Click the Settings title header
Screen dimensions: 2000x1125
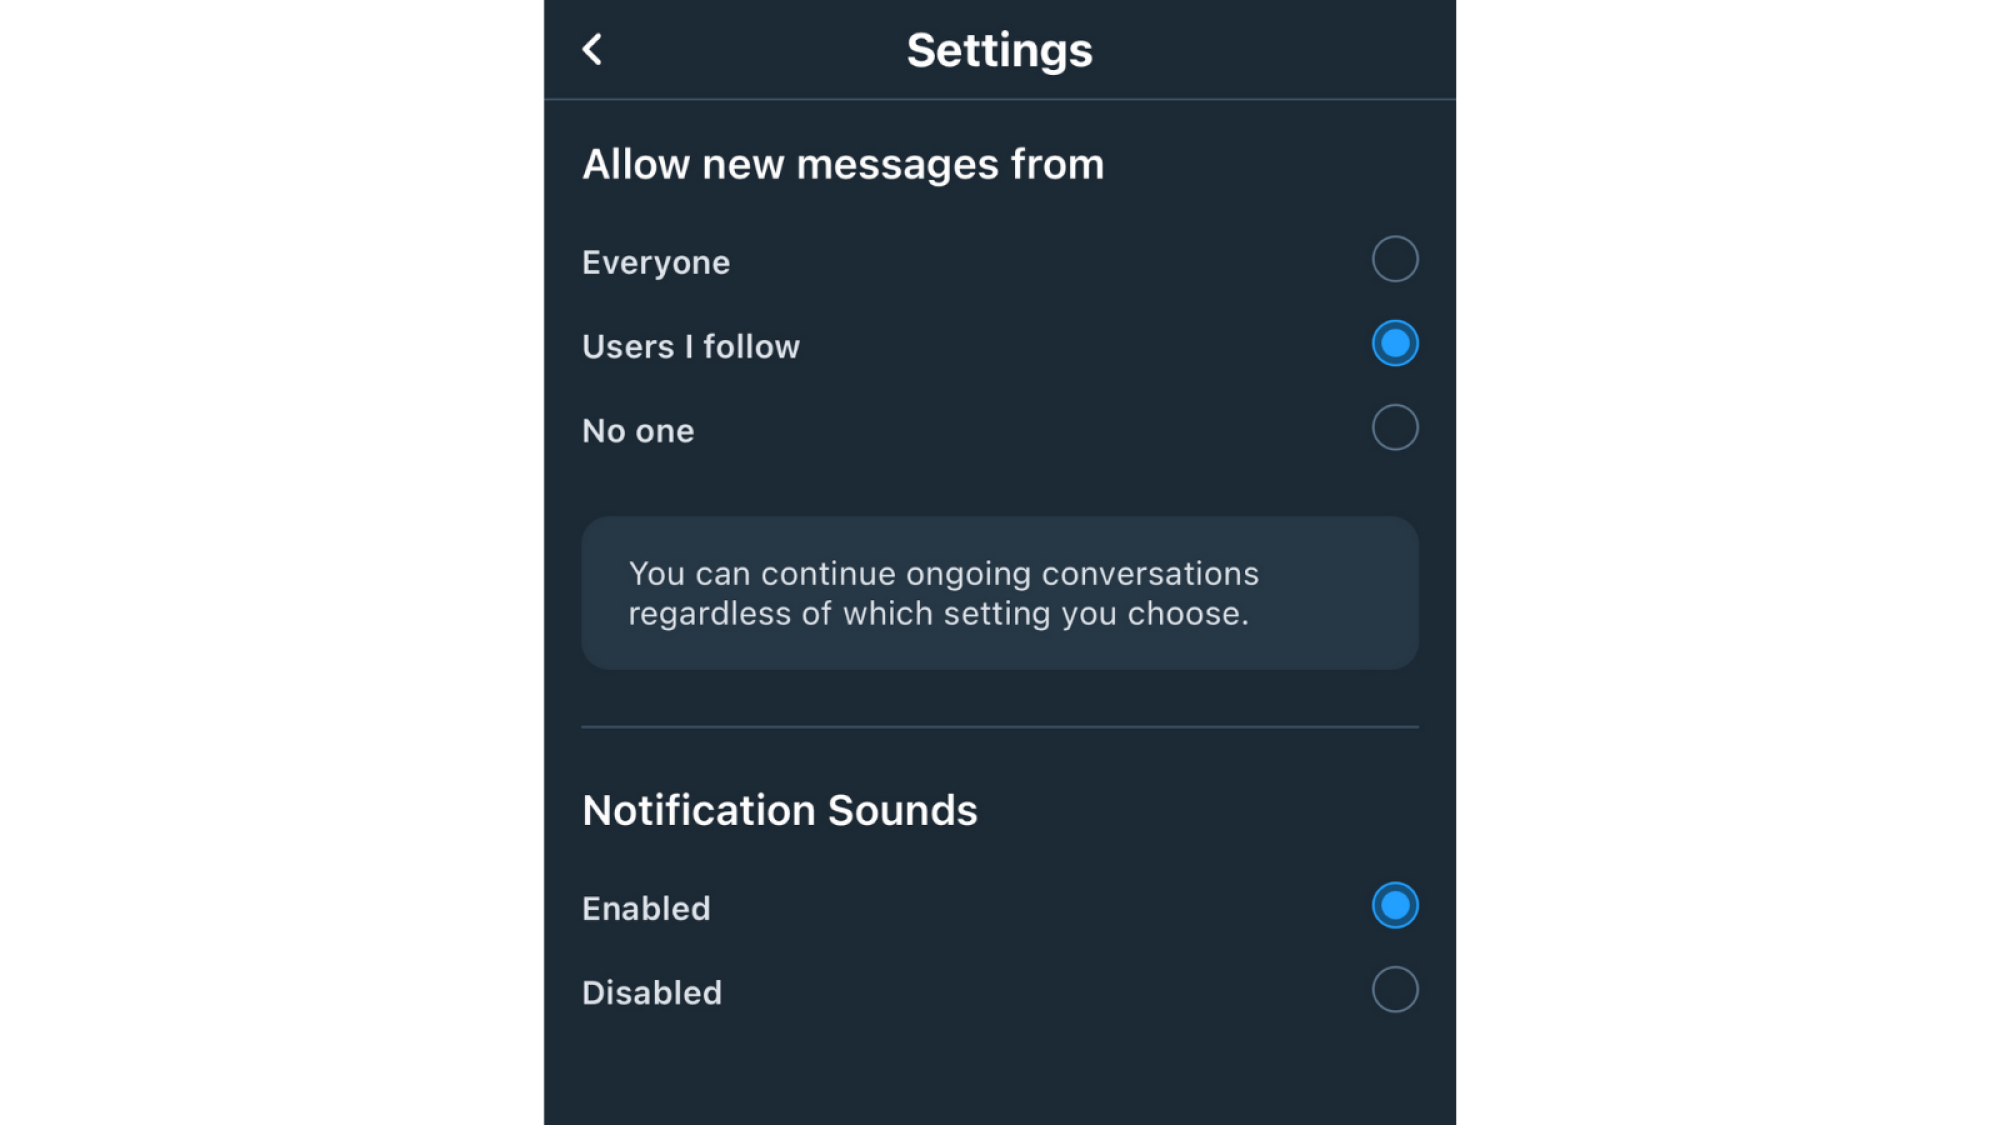click(1000, 49)
